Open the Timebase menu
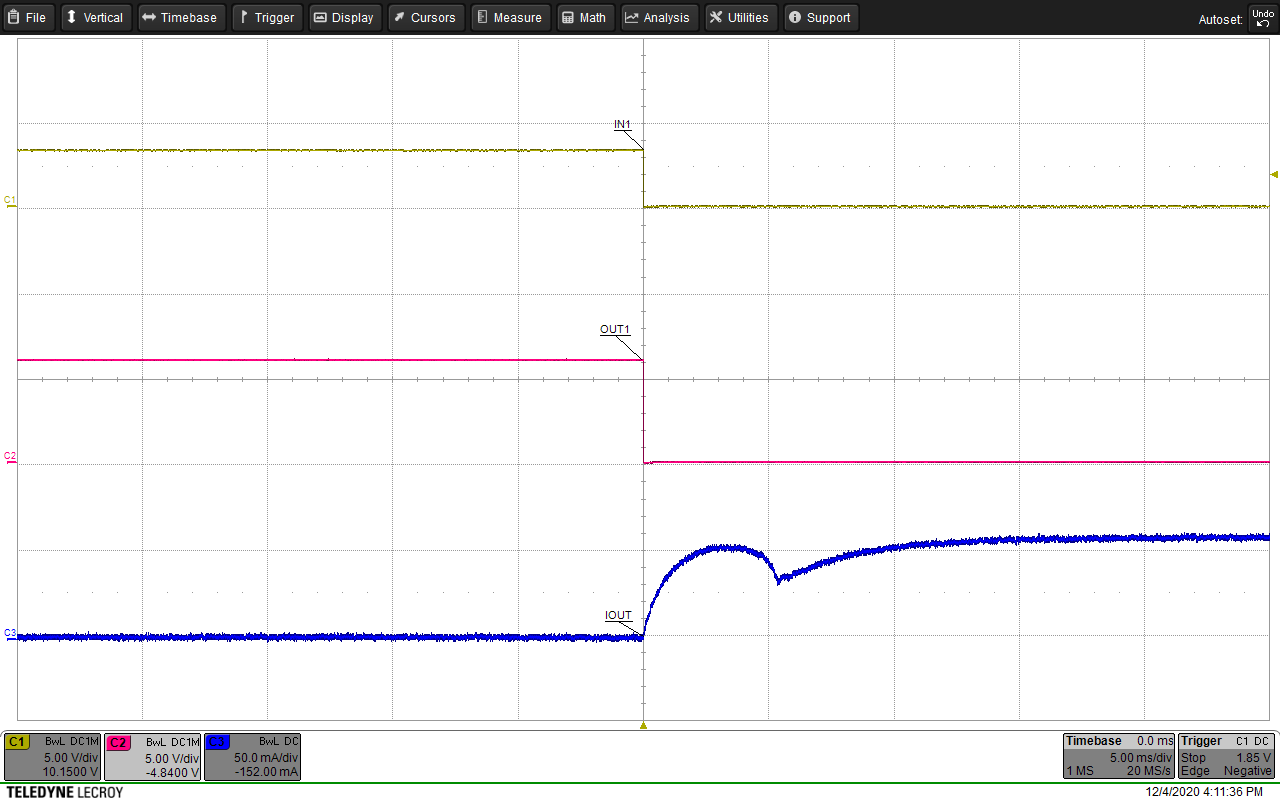 click(181, 17)
